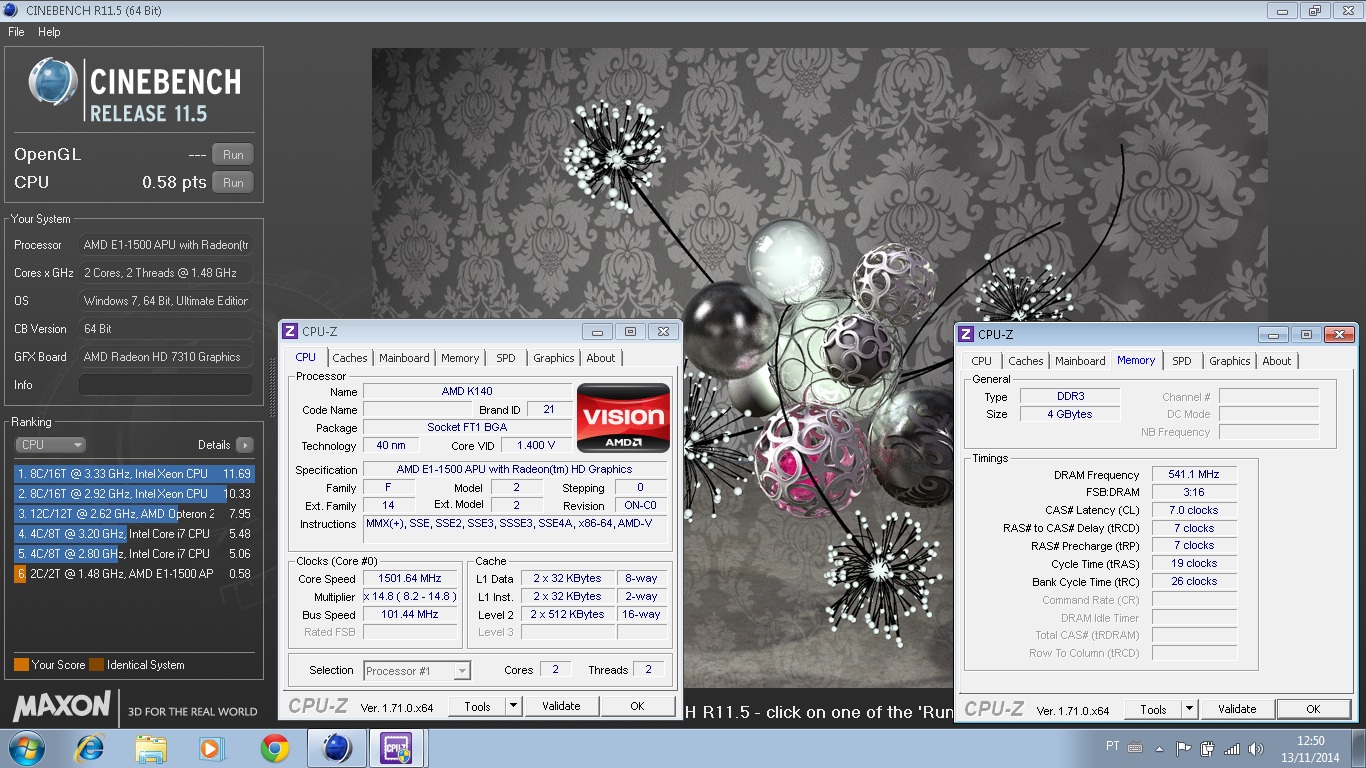Switch to CPU tab in right CPU-Z window
The height and width of the screenshot is (768, 1366).
[x=982, y=361]
